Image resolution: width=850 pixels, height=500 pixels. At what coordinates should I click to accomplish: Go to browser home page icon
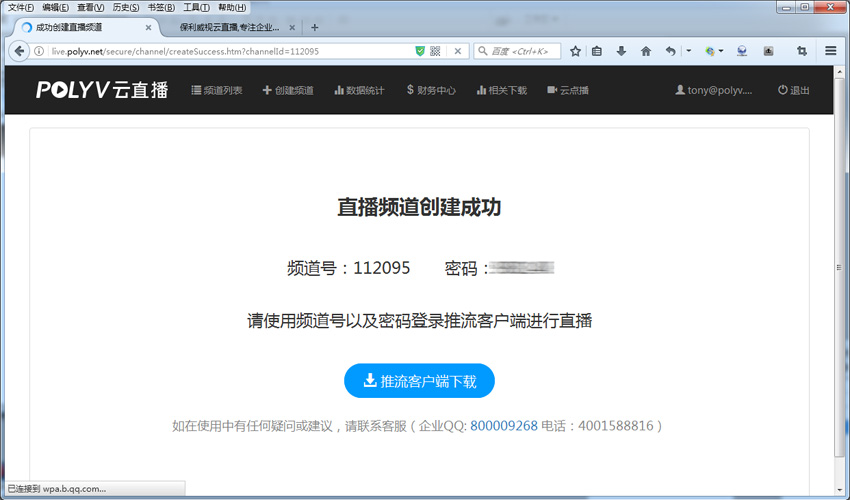click(646, 51)
